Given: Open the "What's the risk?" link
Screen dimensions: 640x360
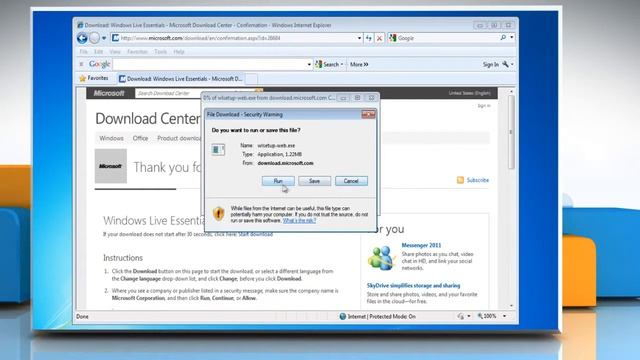Looking at the screenshot, I should point(299,220).
